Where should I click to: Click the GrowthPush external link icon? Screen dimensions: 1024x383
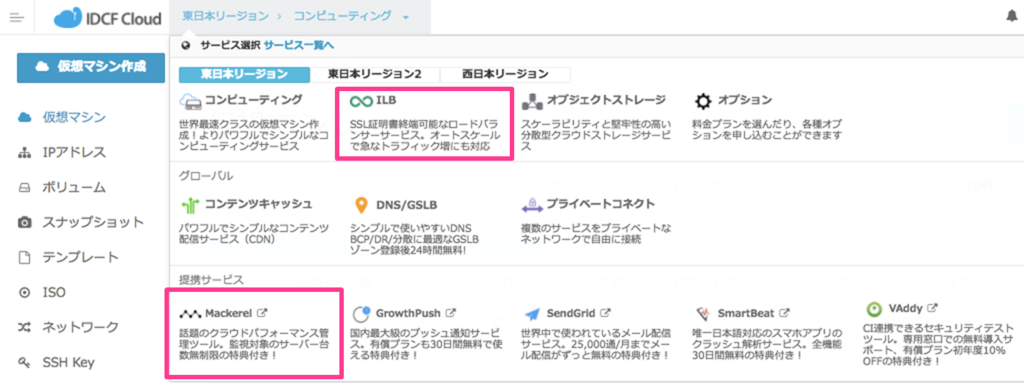tap(451, 312)
